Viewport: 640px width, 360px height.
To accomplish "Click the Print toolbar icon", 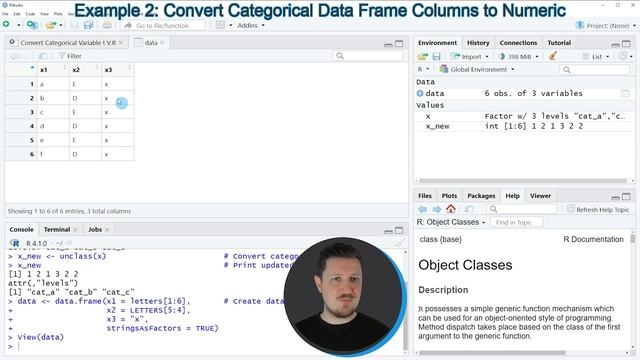I will click(x=107, y=25).
